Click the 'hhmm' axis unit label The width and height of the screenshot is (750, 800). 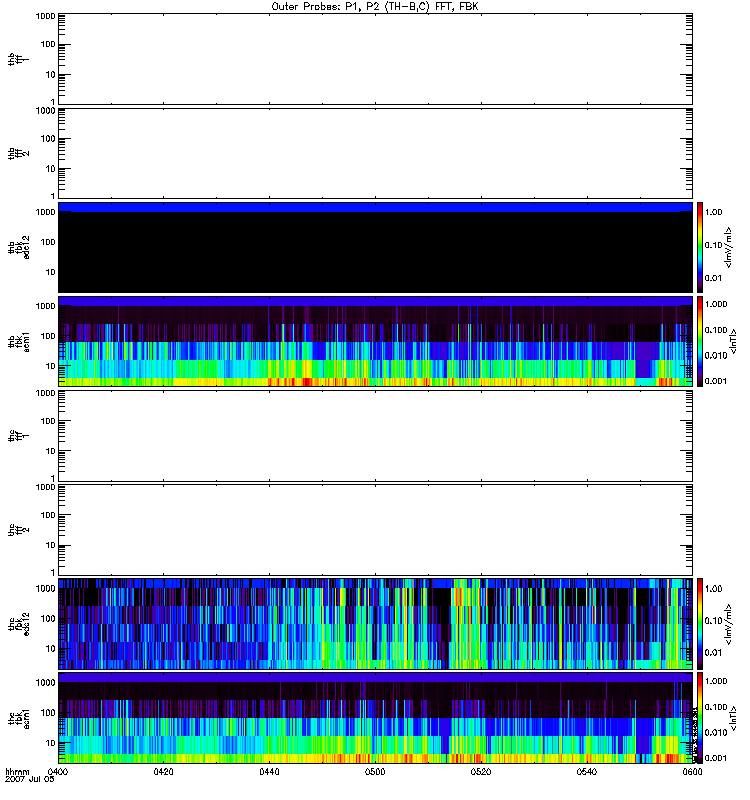[x=17, y=772]
